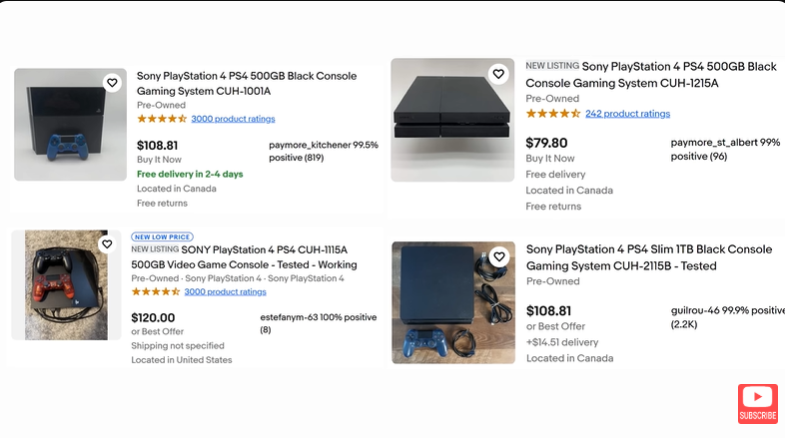Click the NEW LOW PRICE badge
Viewport: 785px width, 438px height.
[x=162, y=237]
